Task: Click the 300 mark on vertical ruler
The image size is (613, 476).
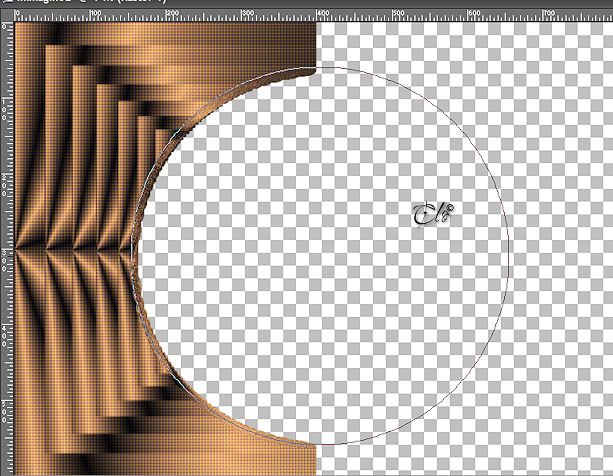Action: [4, 260]
